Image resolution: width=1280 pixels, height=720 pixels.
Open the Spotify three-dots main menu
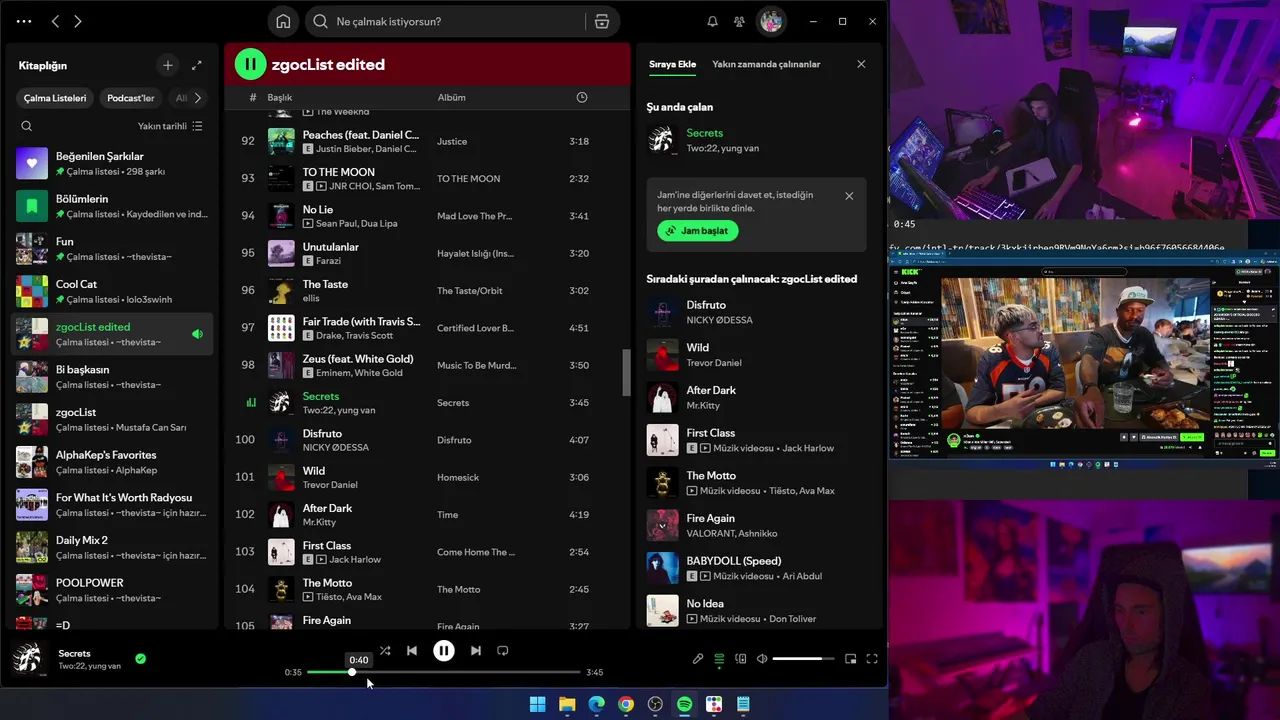(x=24, y=21)
